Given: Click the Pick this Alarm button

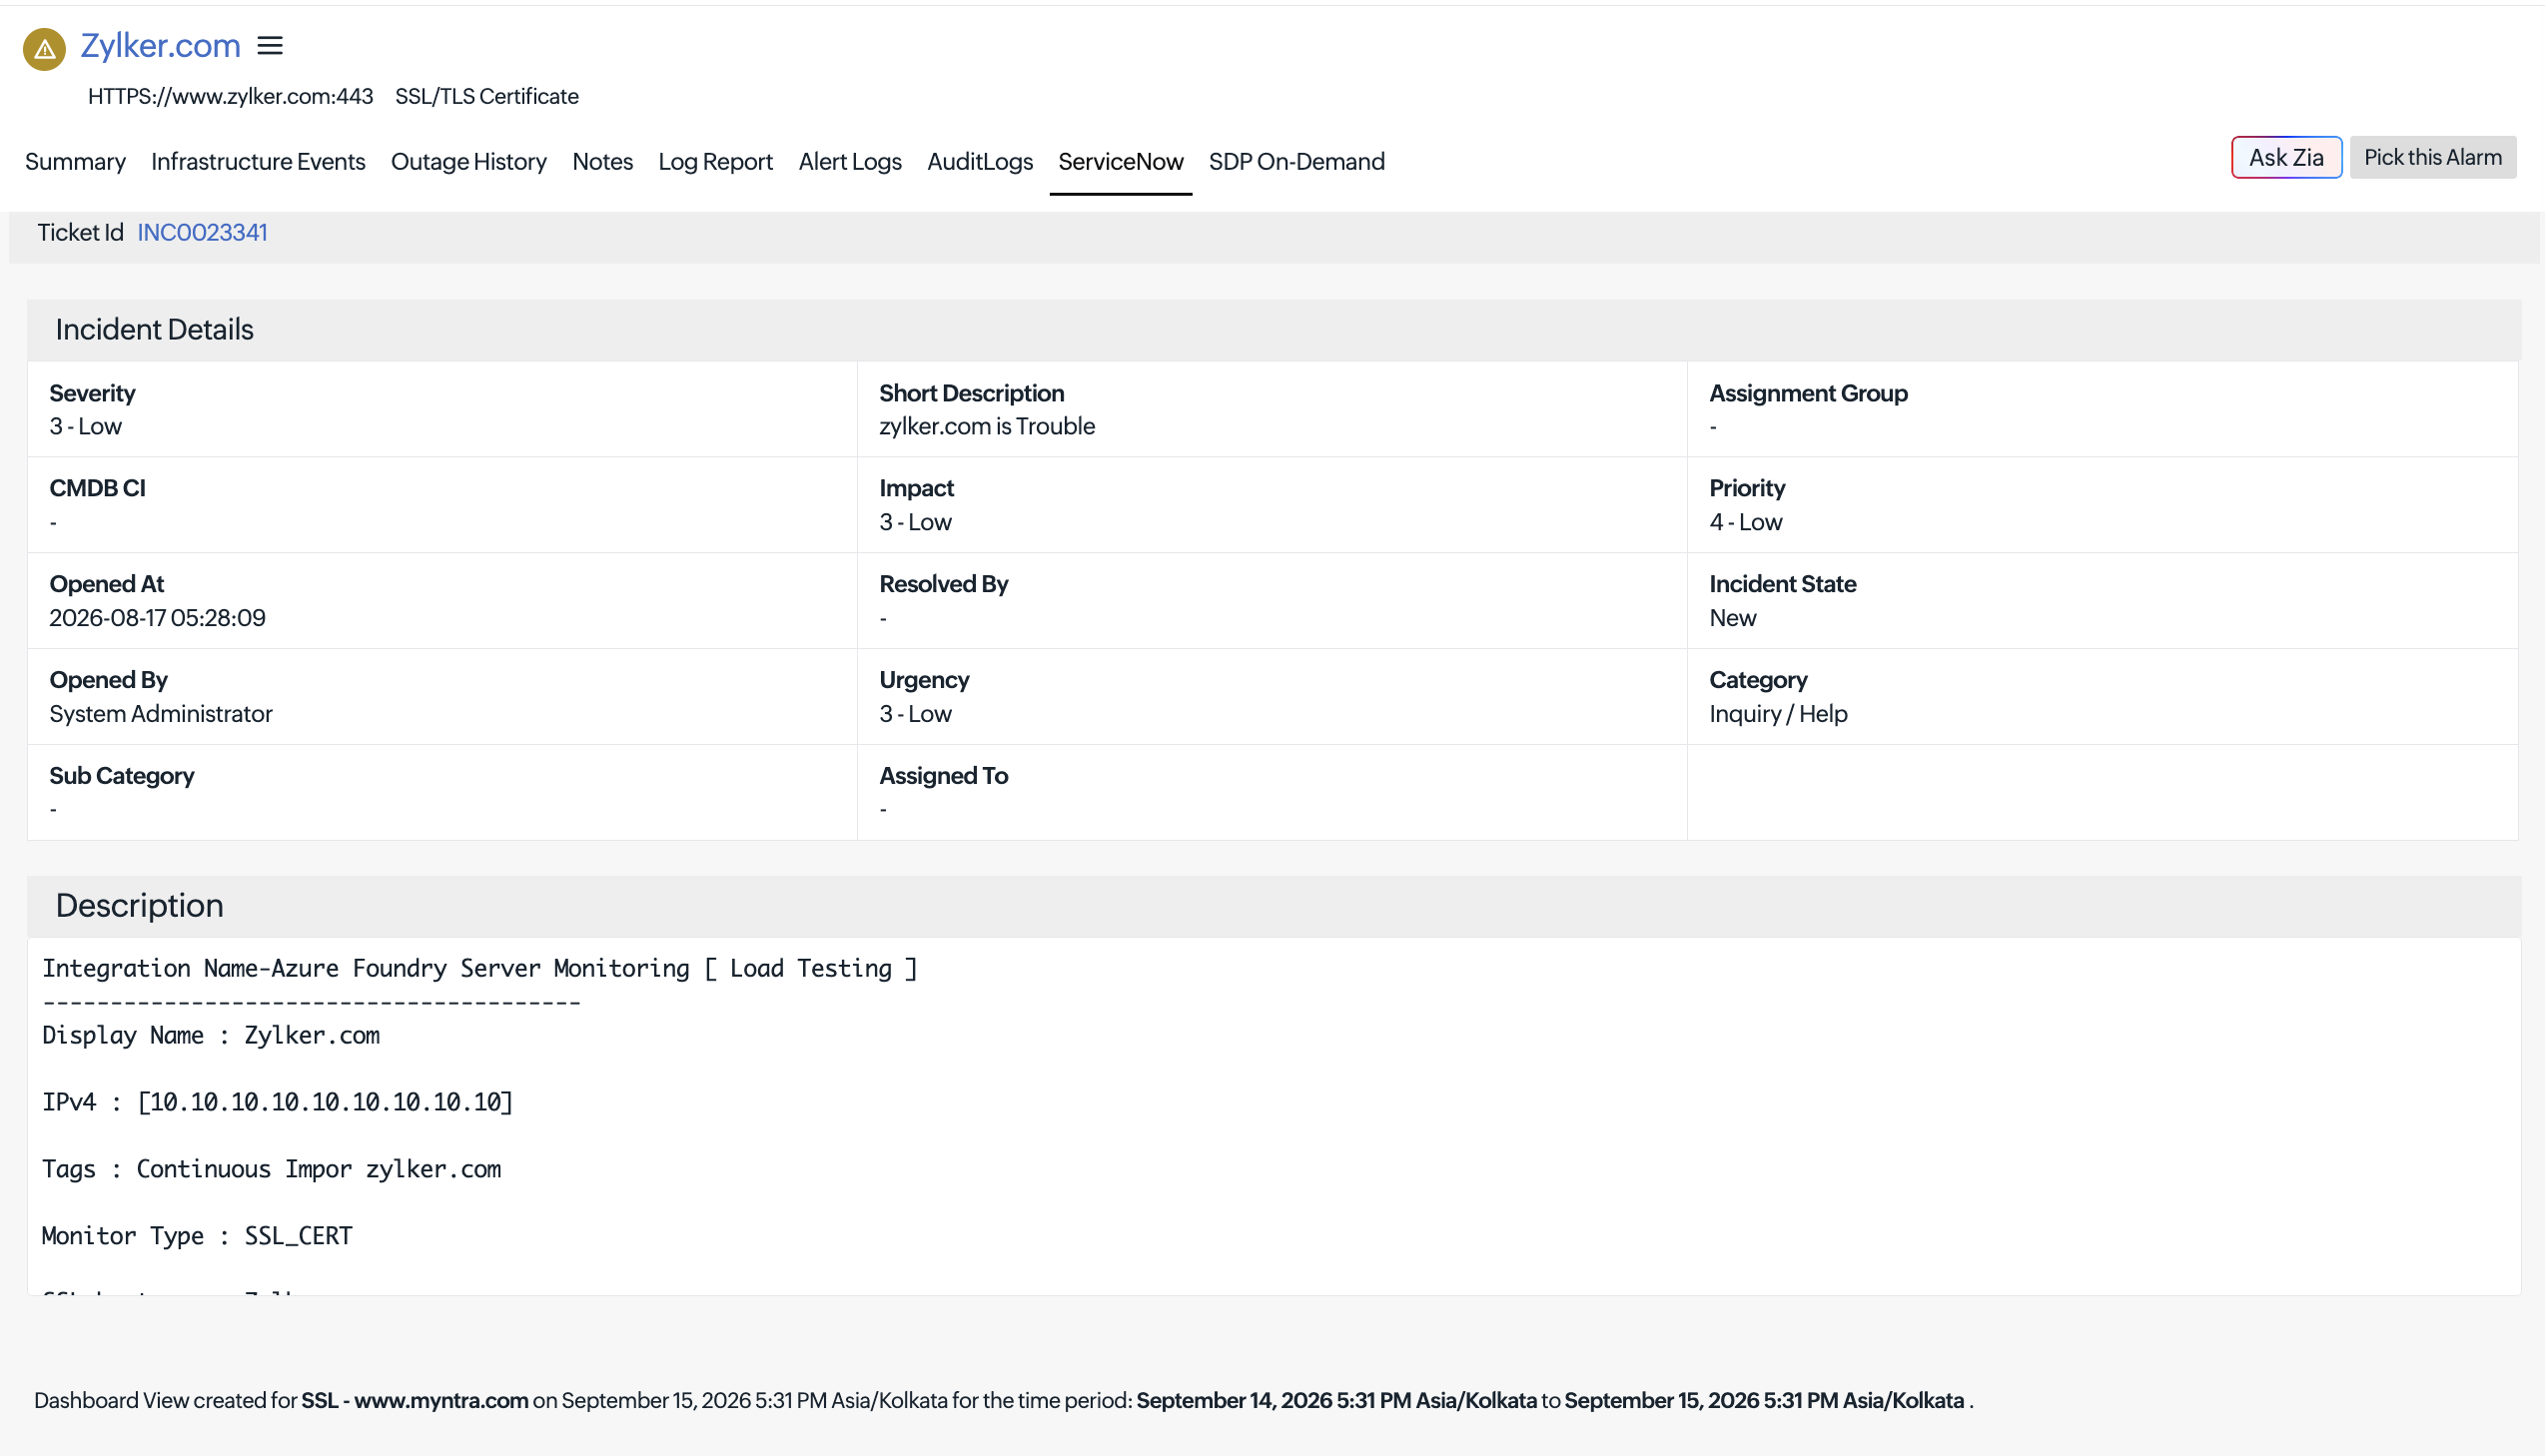Looking at the screenshot, I should [2433, 157].
